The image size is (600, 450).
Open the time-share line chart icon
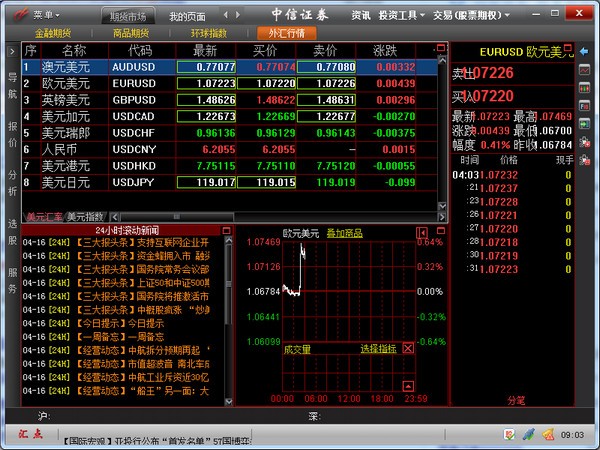[584, 70]
